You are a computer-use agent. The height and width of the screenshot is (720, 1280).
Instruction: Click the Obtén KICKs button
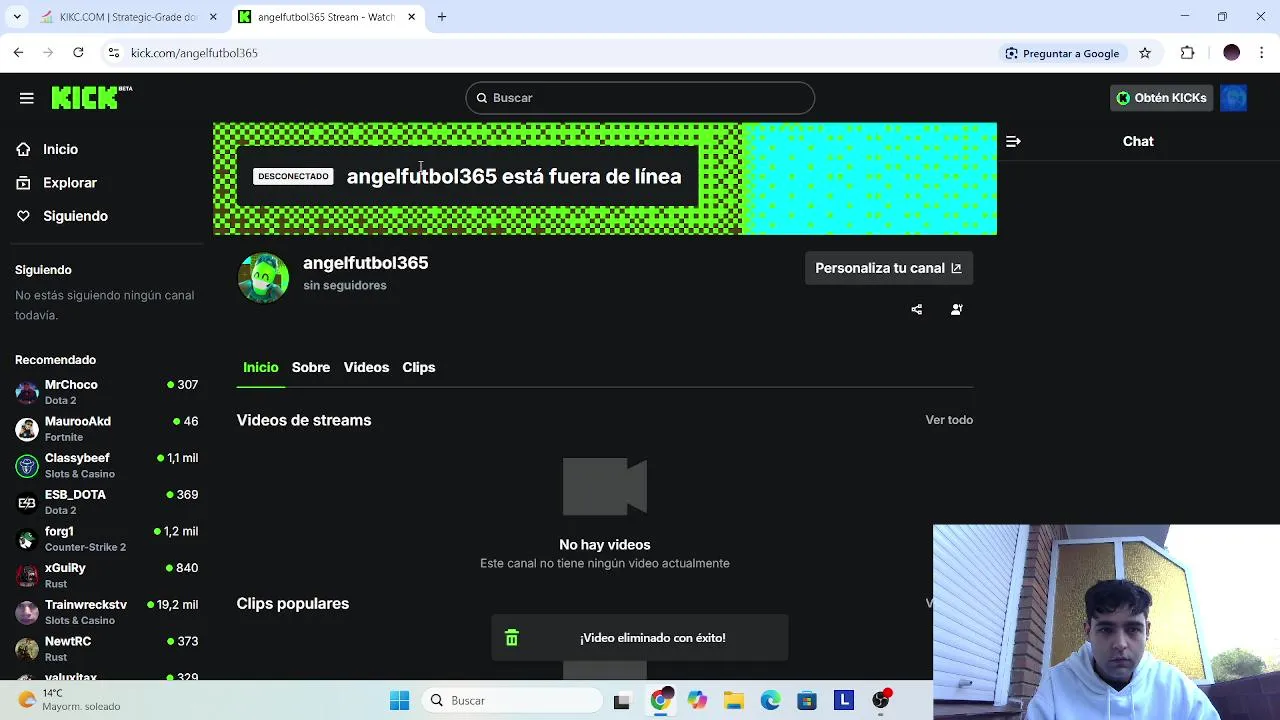(1161, 98)
